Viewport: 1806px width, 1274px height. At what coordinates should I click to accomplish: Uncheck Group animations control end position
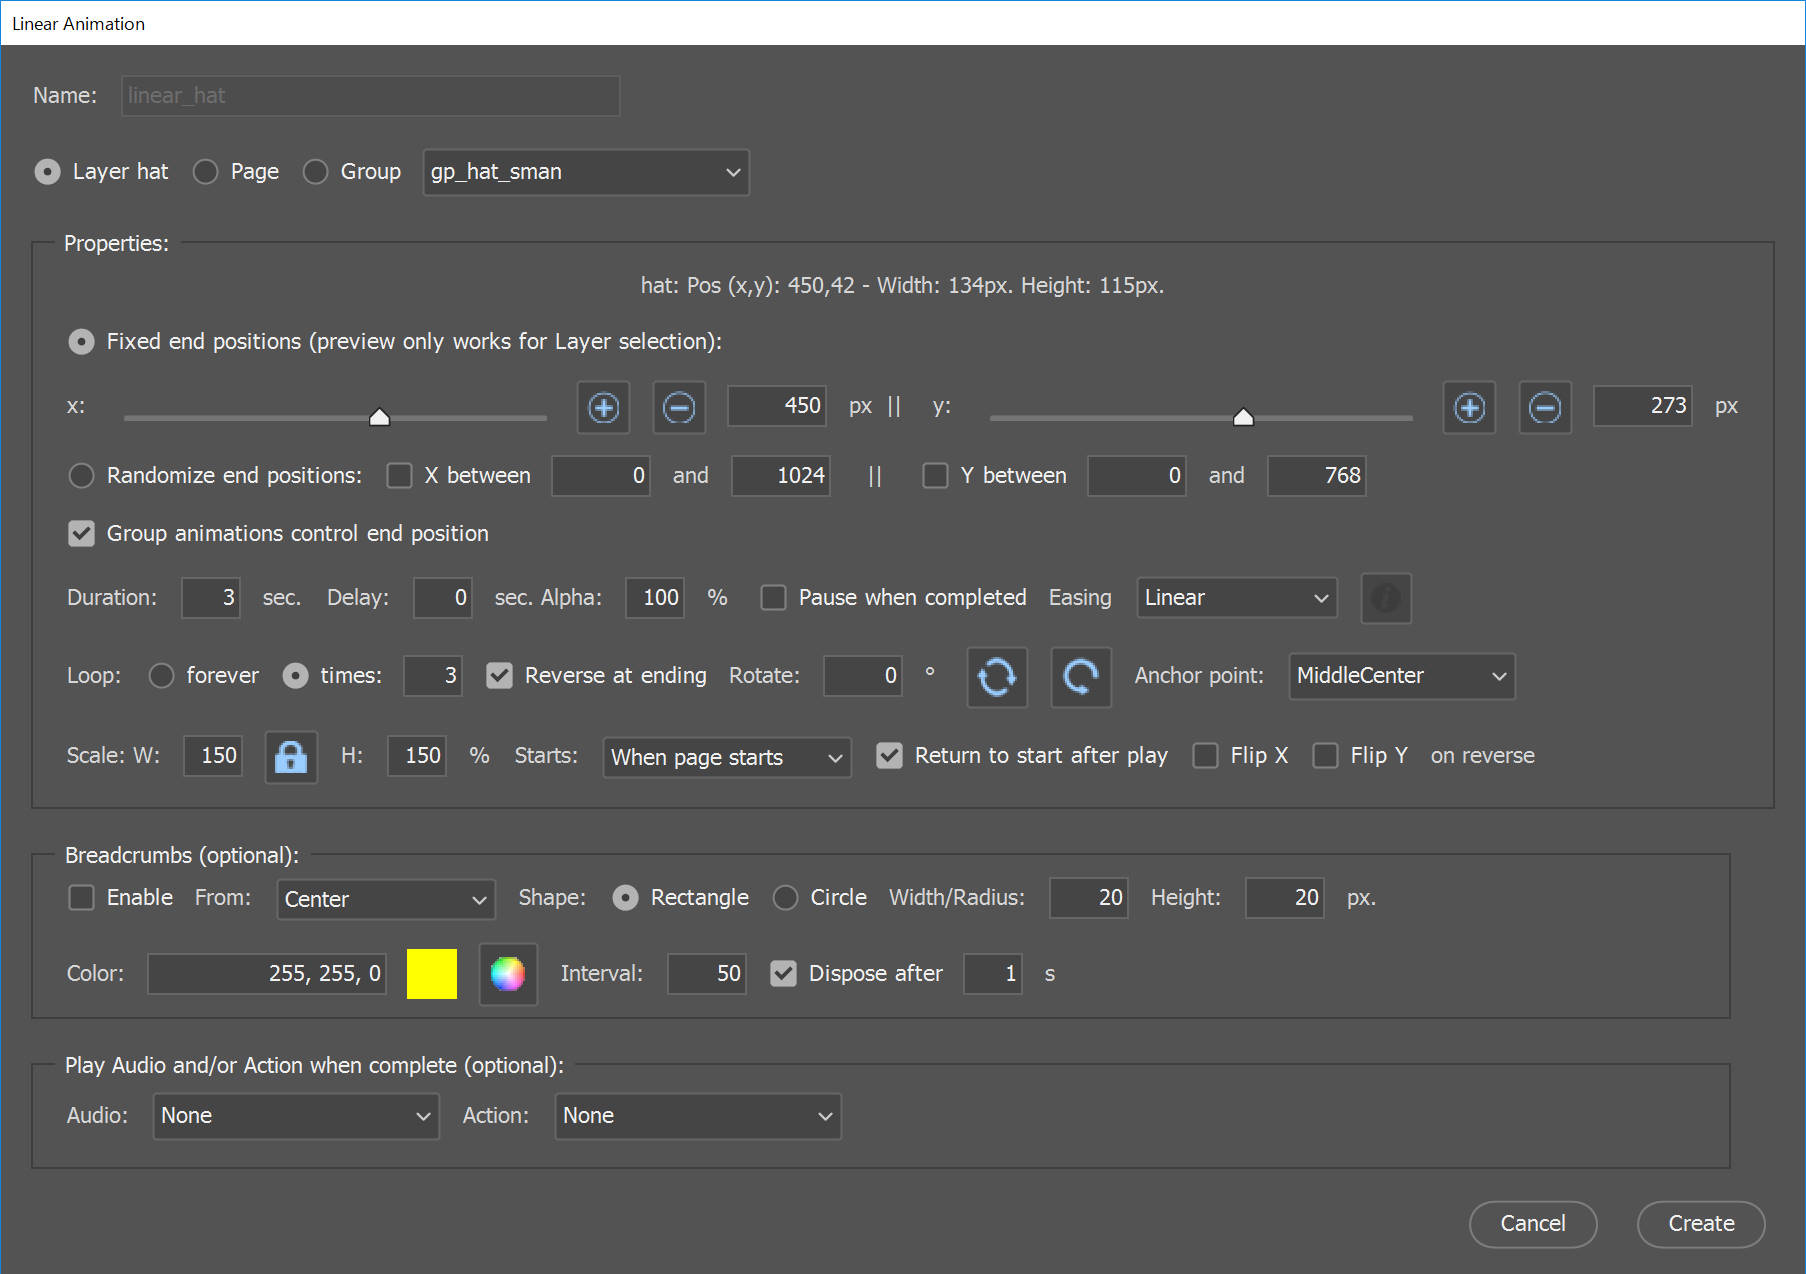click(81, 533)
